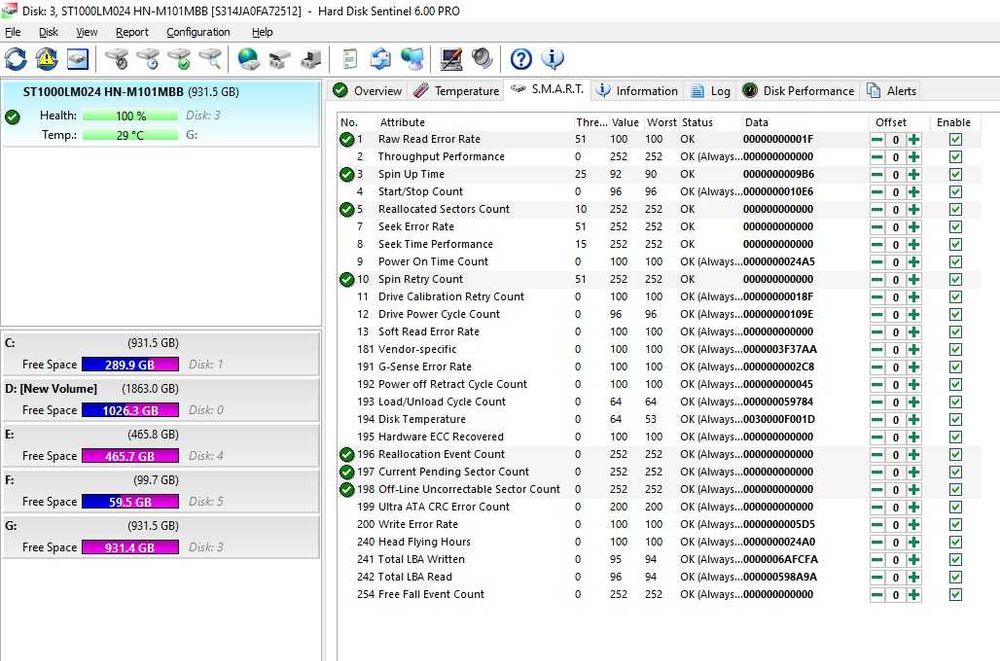1000x661 pixels.
Task: Increase offset for Total LBA Read
Action: click(914, 577)
